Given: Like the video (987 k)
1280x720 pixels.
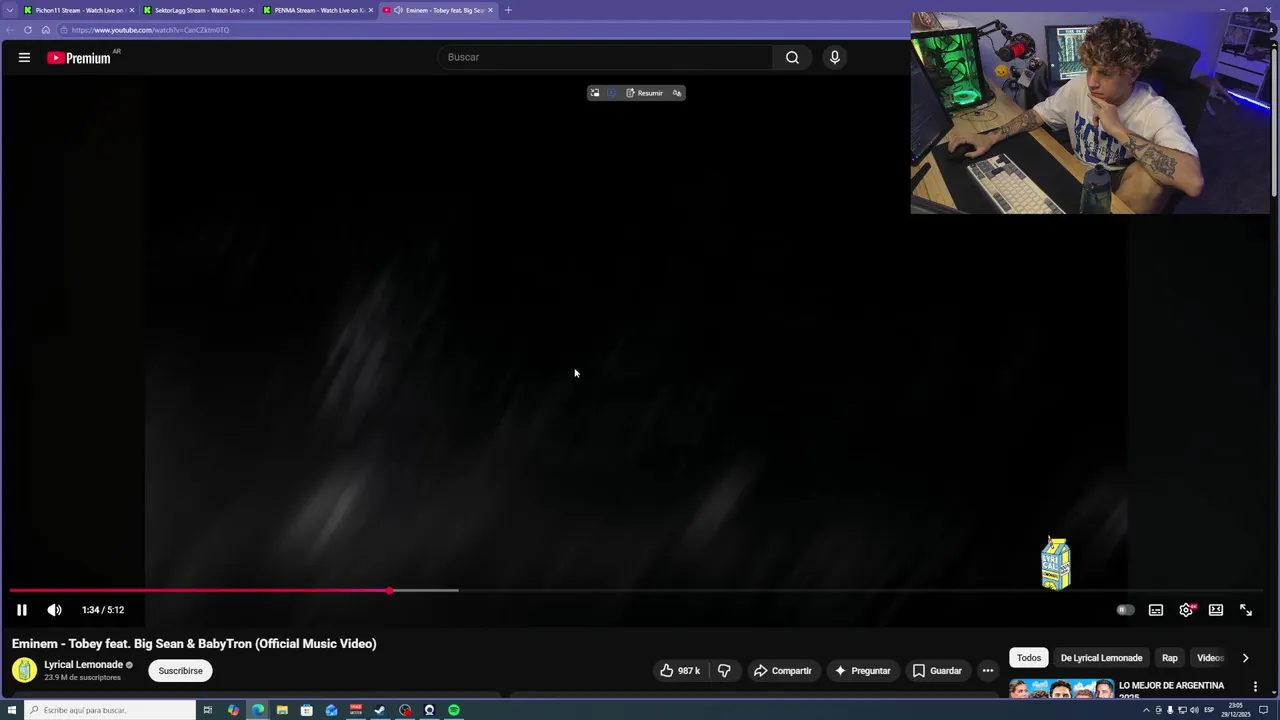Looking at the screenshot, I should (x=680, y=671).
